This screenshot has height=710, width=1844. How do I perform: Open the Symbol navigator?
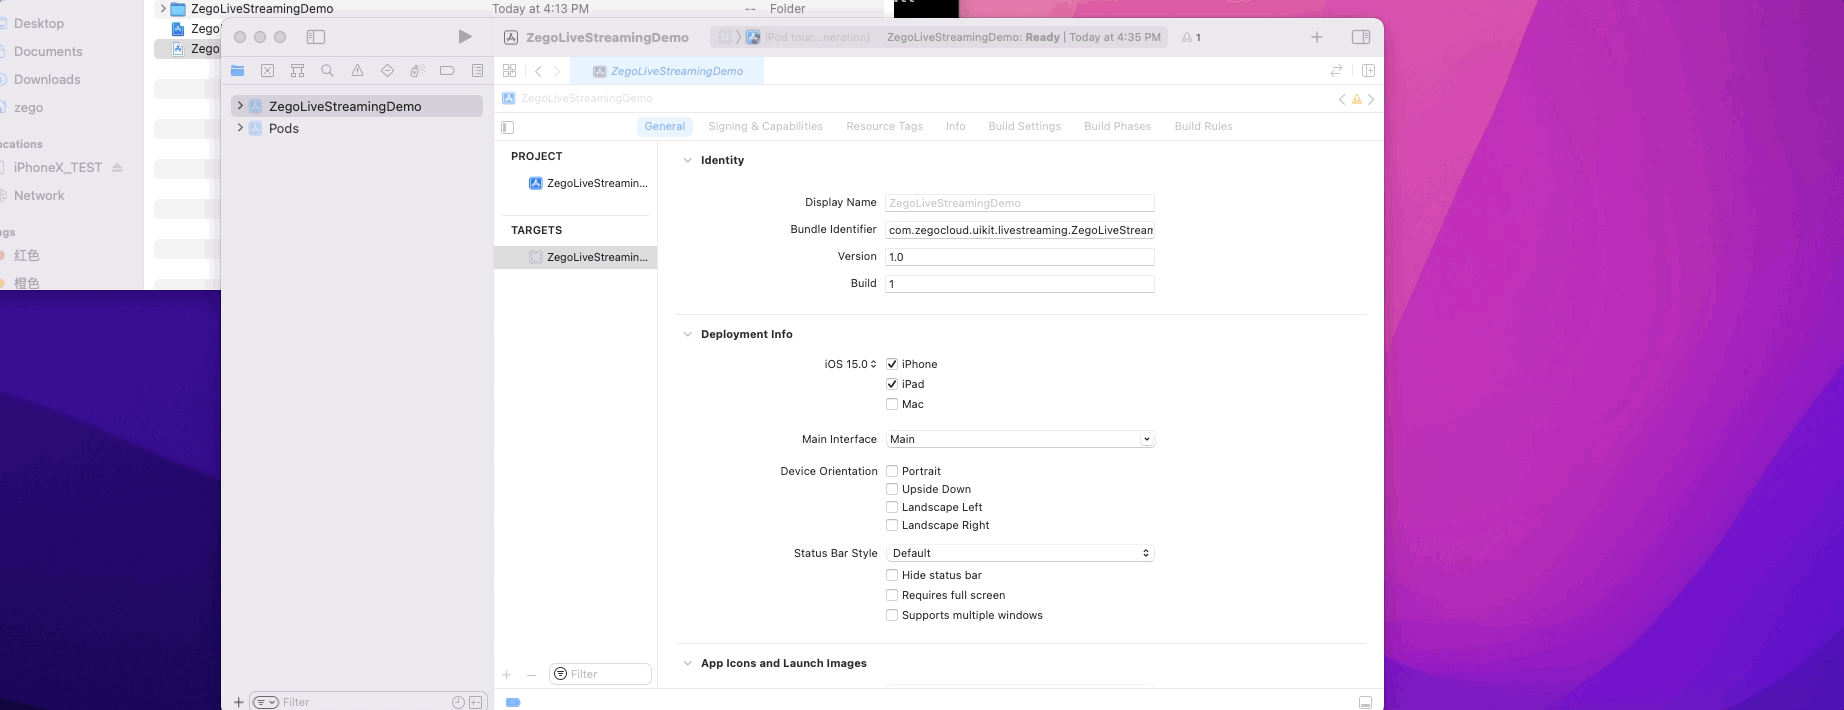coord(297,71)
